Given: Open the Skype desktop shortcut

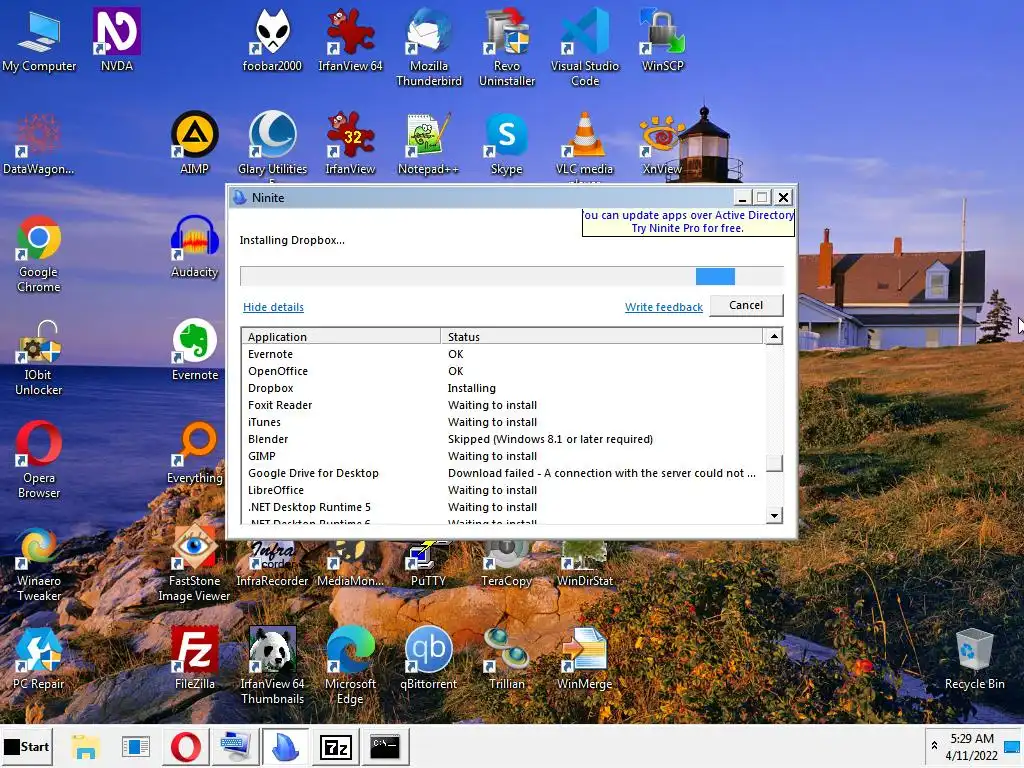Looking at the screenshot, I should [x=507, y=142].
